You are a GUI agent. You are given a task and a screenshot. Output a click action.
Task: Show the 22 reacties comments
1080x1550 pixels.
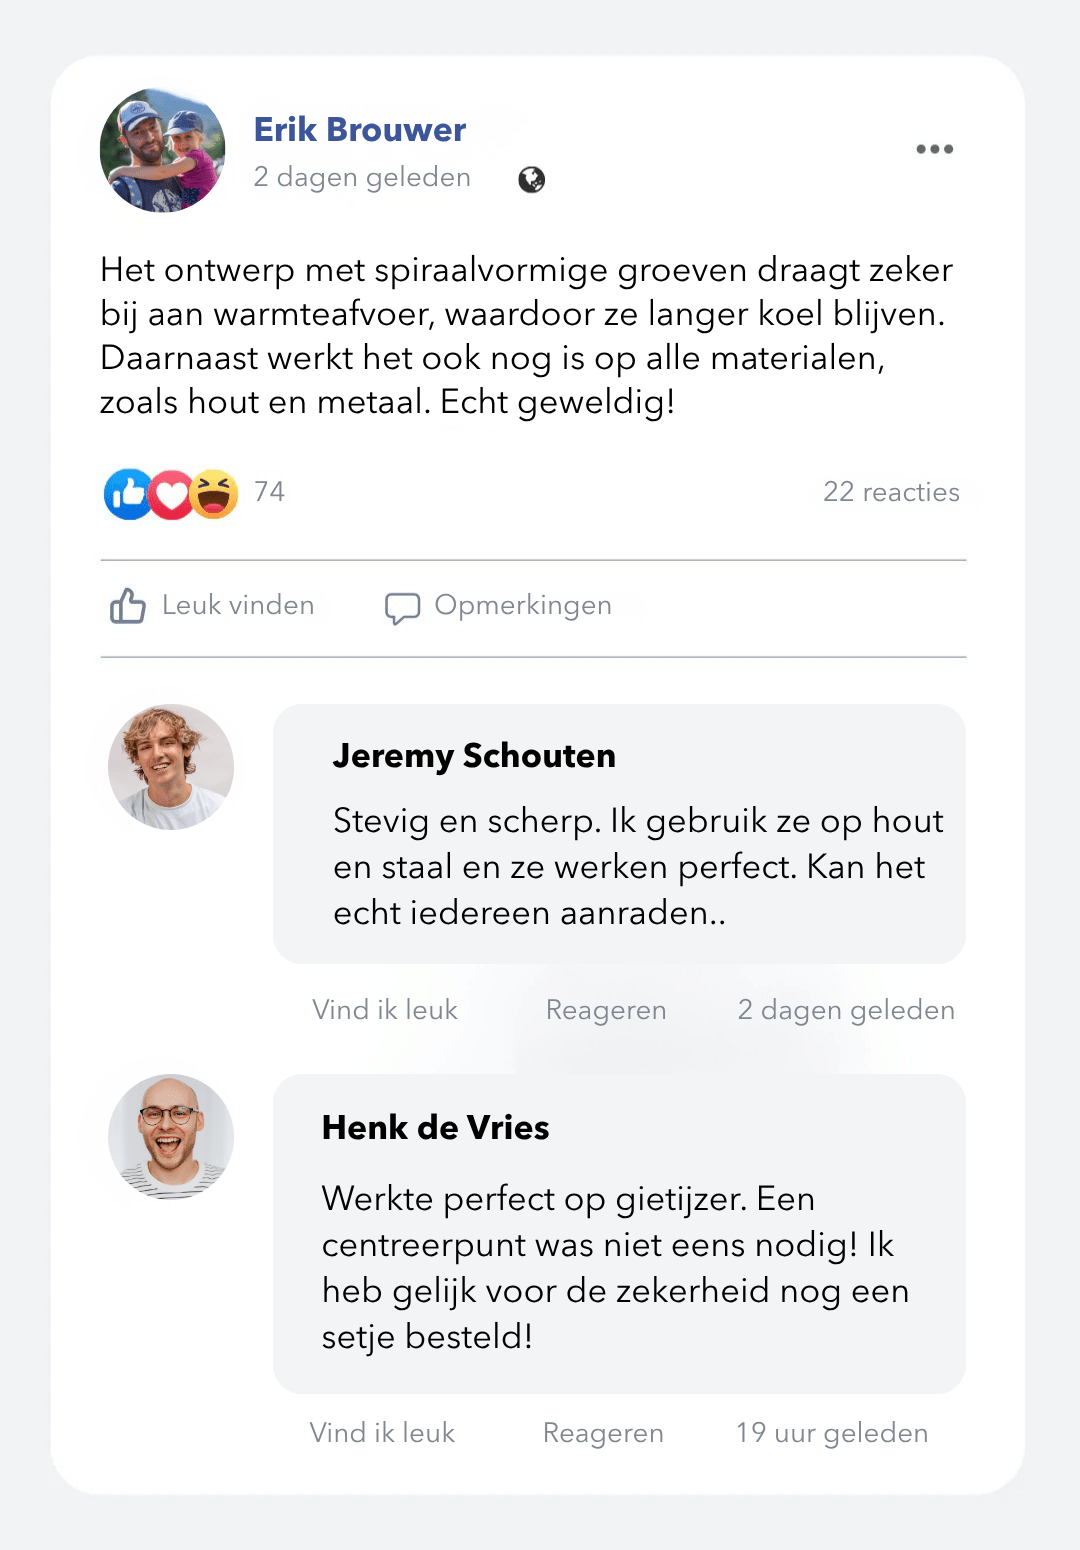pos(891,492)
